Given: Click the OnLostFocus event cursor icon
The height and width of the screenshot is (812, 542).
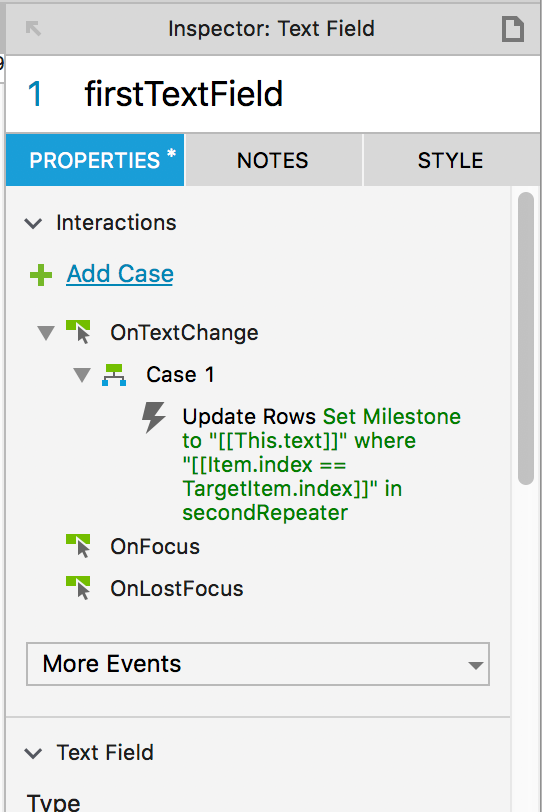Looking at the screenshot, I should [79, 588].
